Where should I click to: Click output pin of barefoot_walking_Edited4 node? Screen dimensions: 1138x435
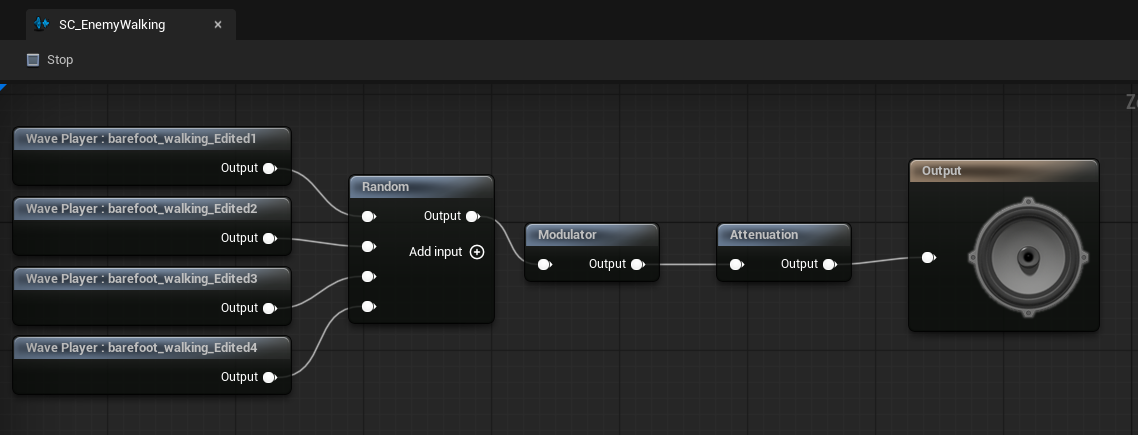(x=269, y=377)
